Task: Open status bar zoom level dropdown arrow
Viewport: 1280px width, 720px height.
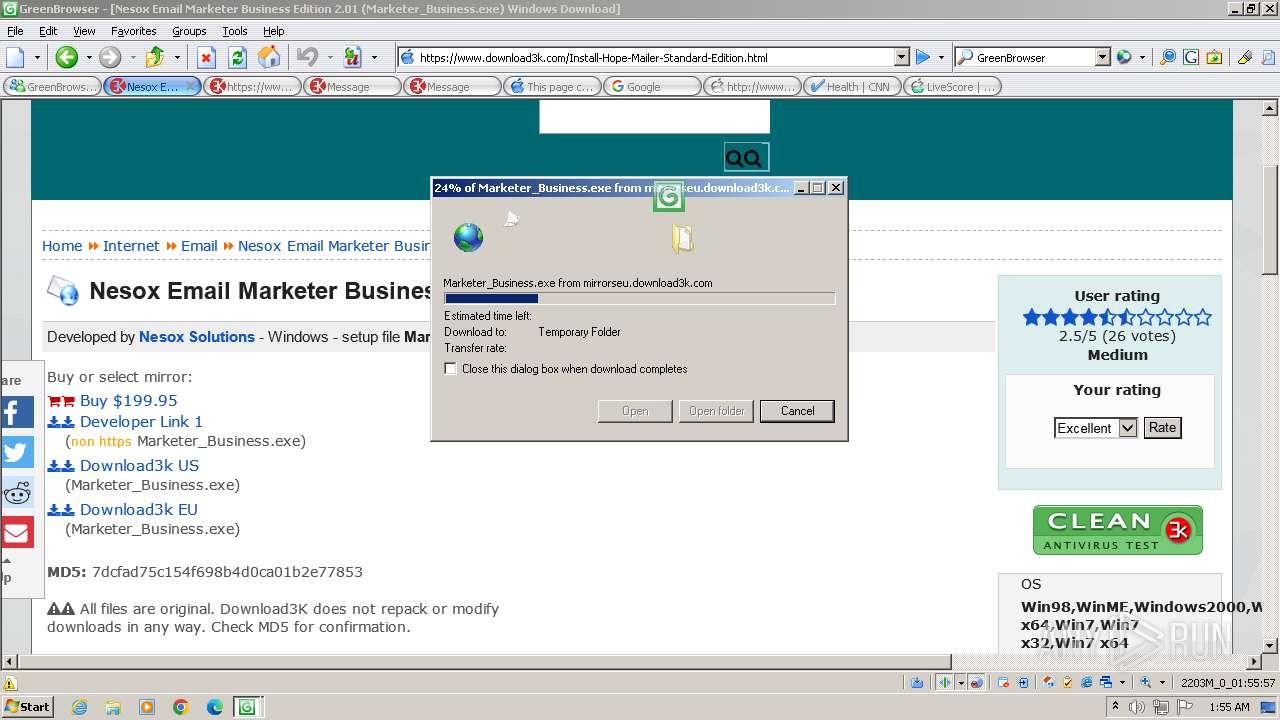Action: point(1162,682)
